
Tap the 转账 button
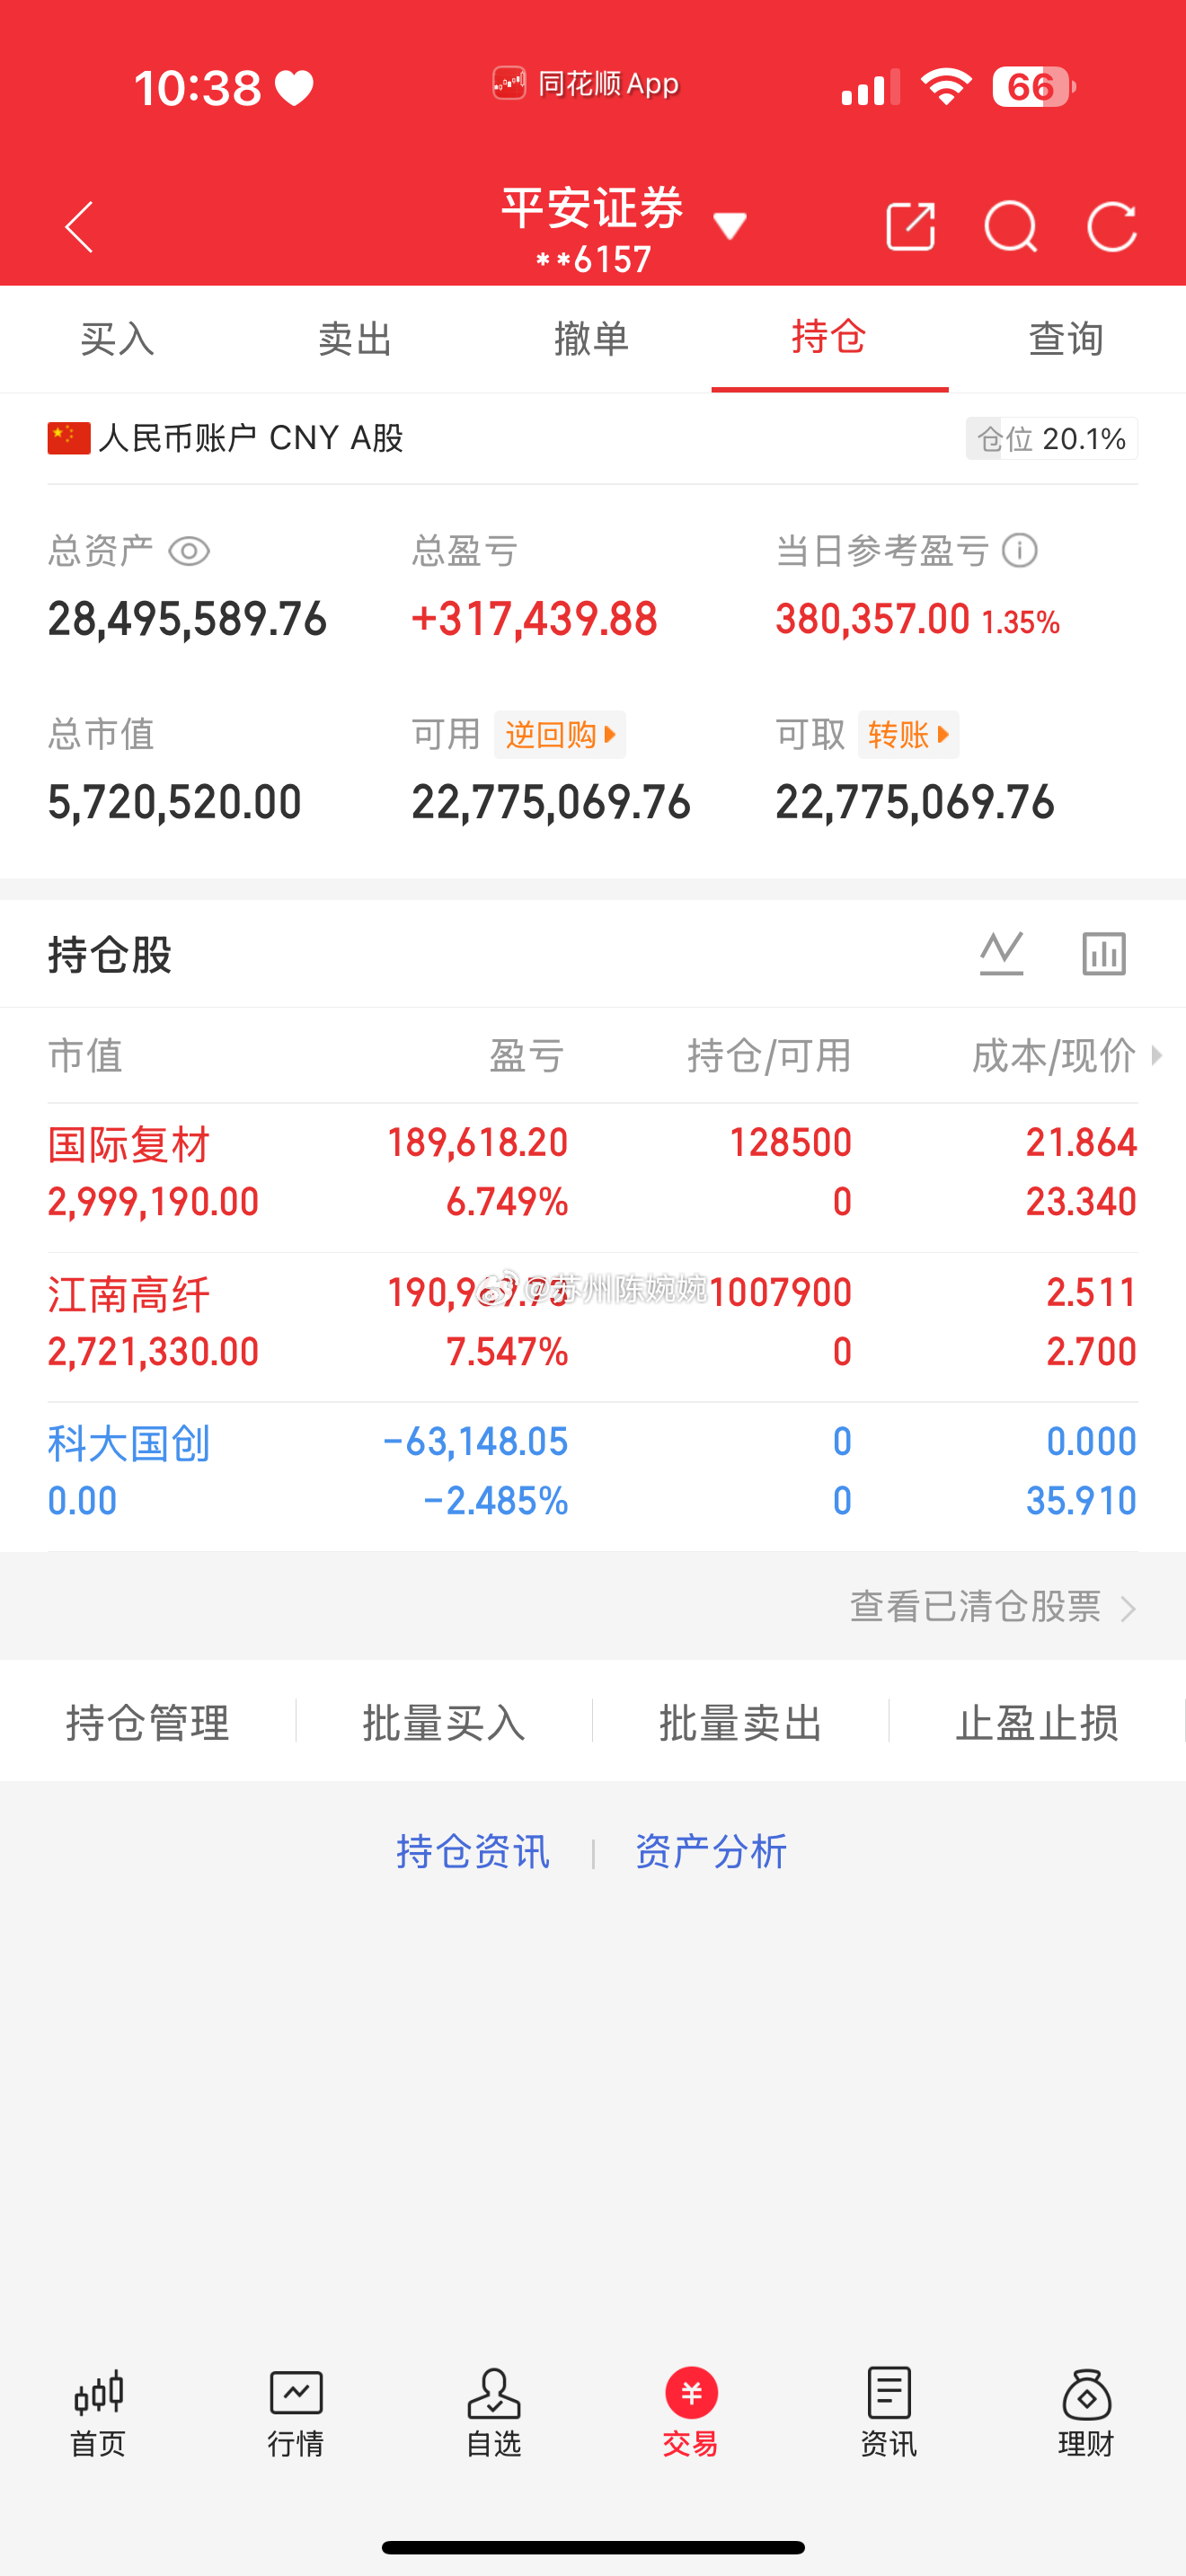(x=908, y=735)
